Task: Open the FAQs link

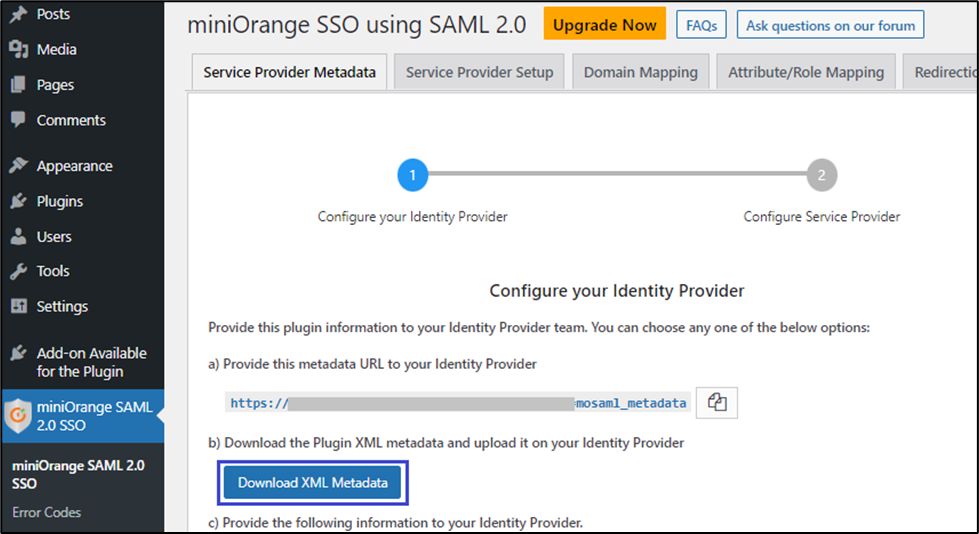Action: point(701,25)
